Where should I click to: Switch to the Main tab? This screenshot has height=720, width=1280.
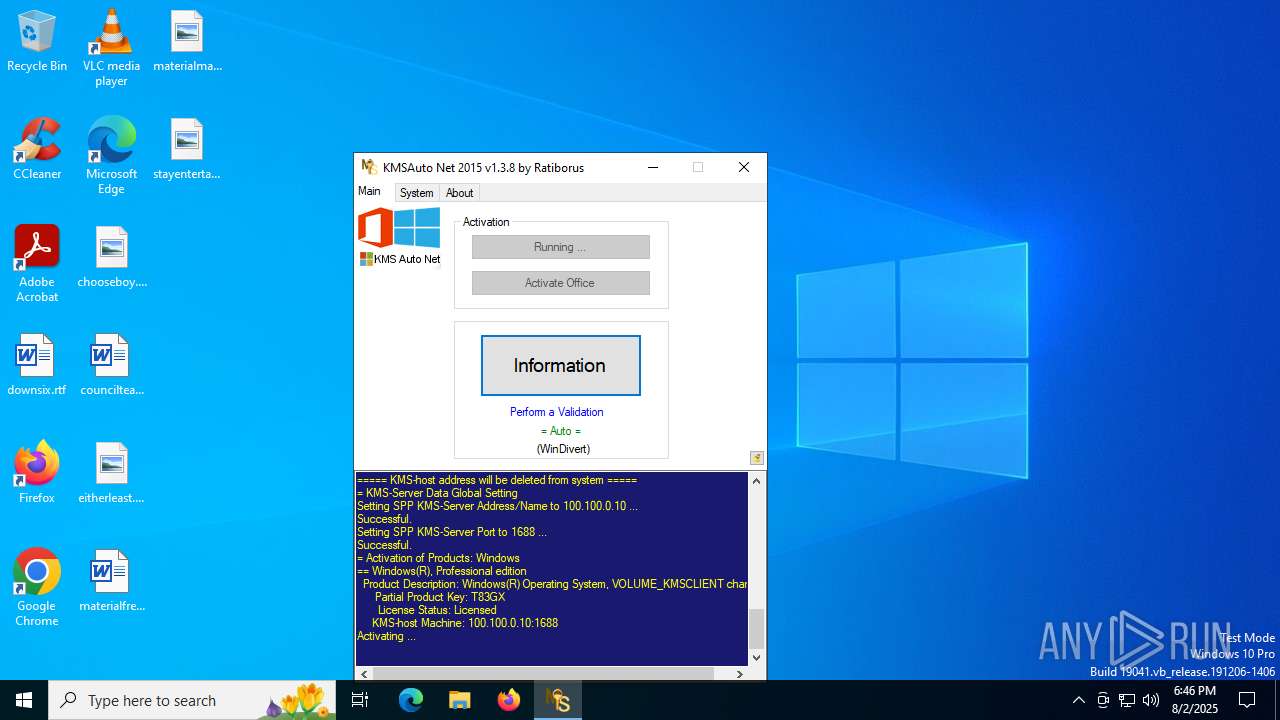click(369, 191)
